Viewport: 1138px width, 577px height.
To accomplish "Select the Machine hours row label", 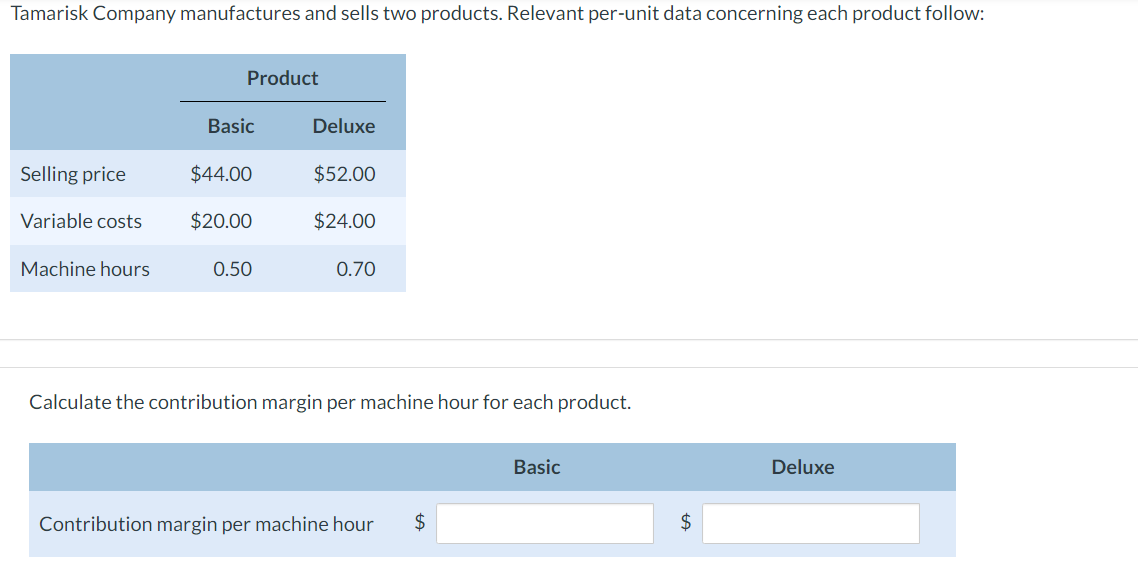I will tap(85, 269).
